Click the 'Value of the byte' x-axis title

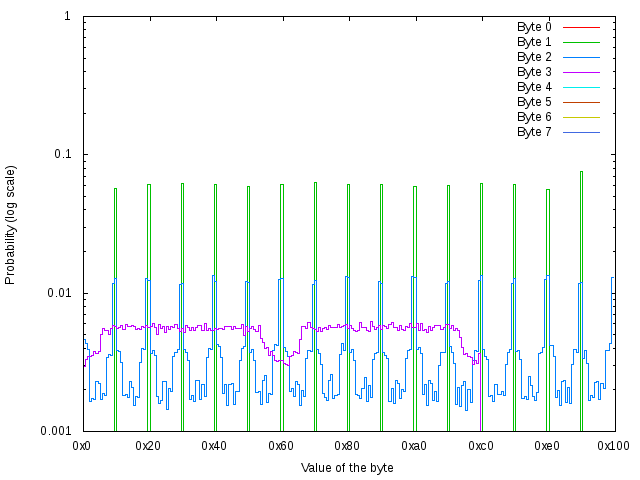click(347, 468)
